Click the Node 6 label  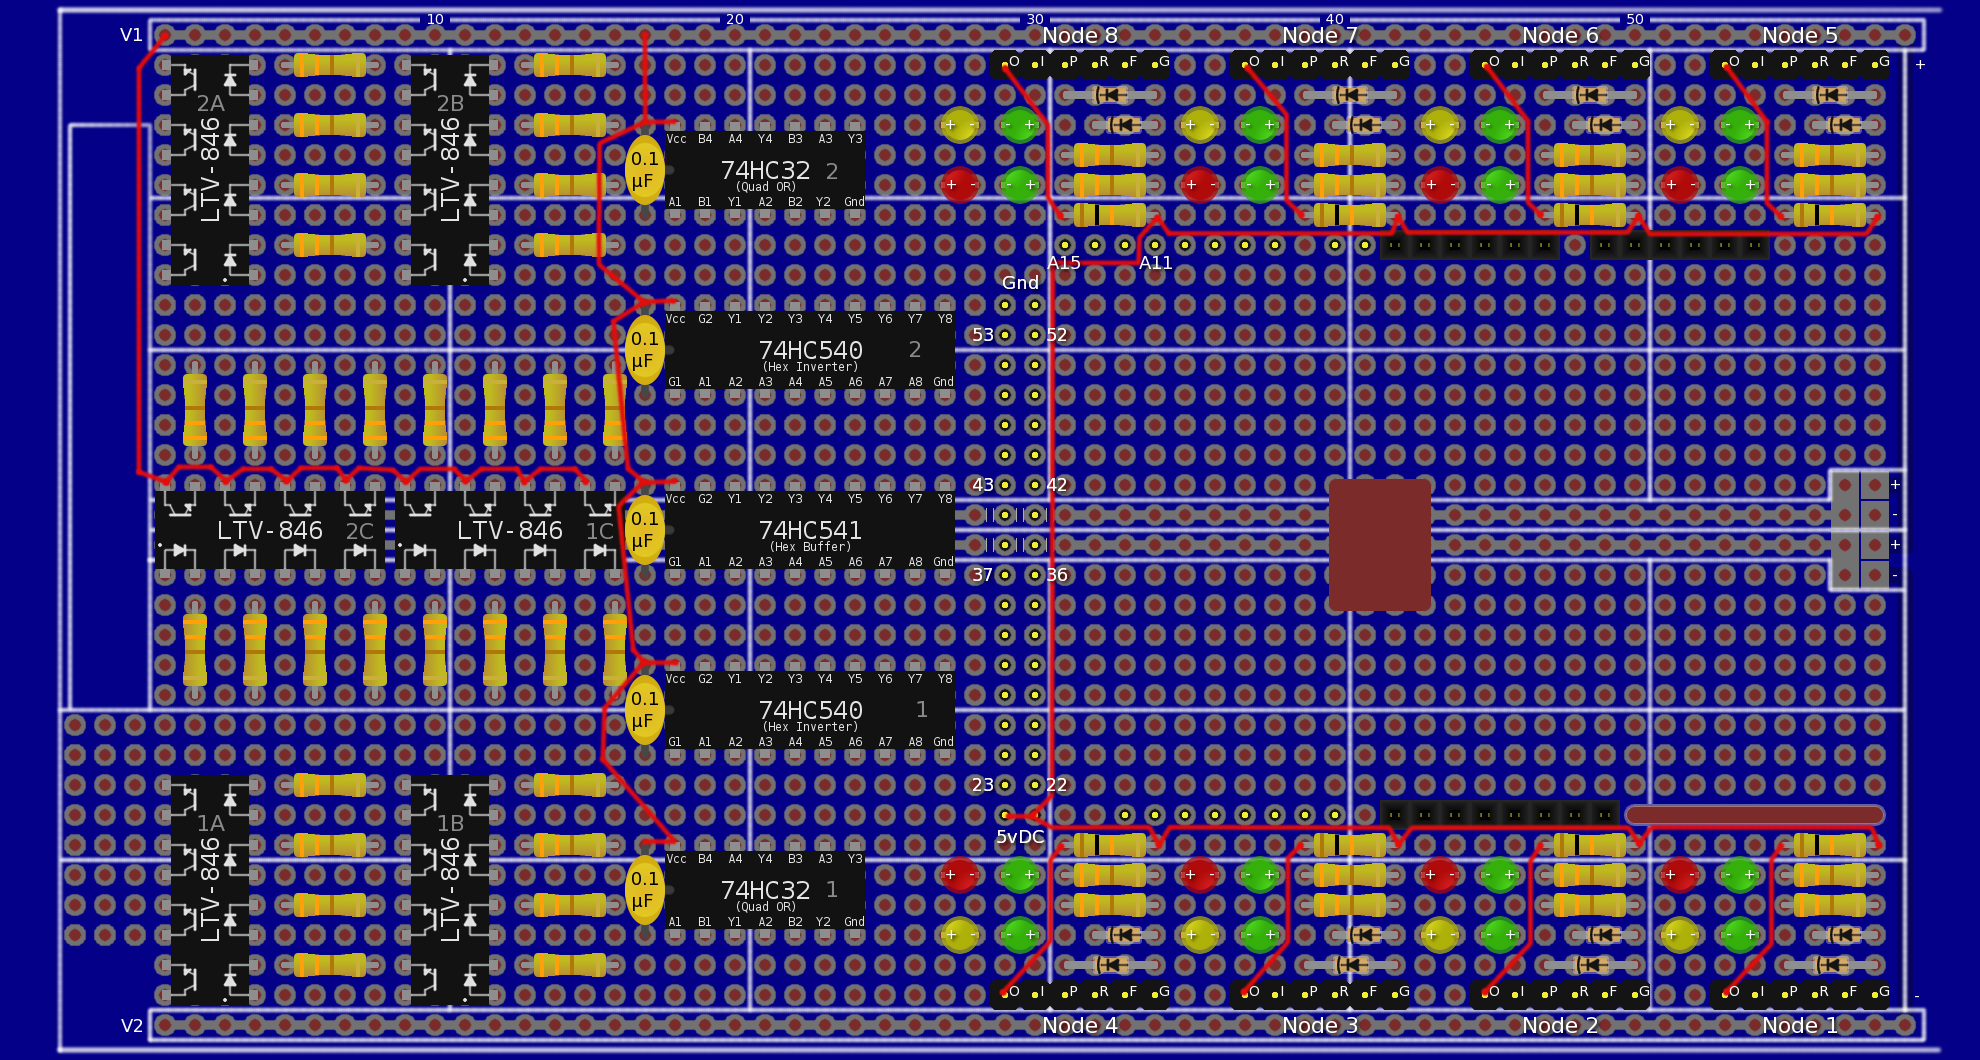[x=1560, y=35]
